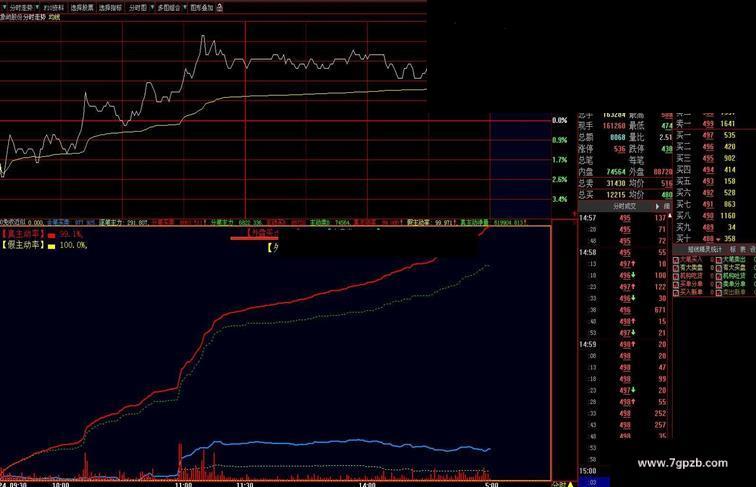This screenshot has height=487, width=756.
Task: Click the 3.4% axis label on price chart
Action: pos(560,199)
